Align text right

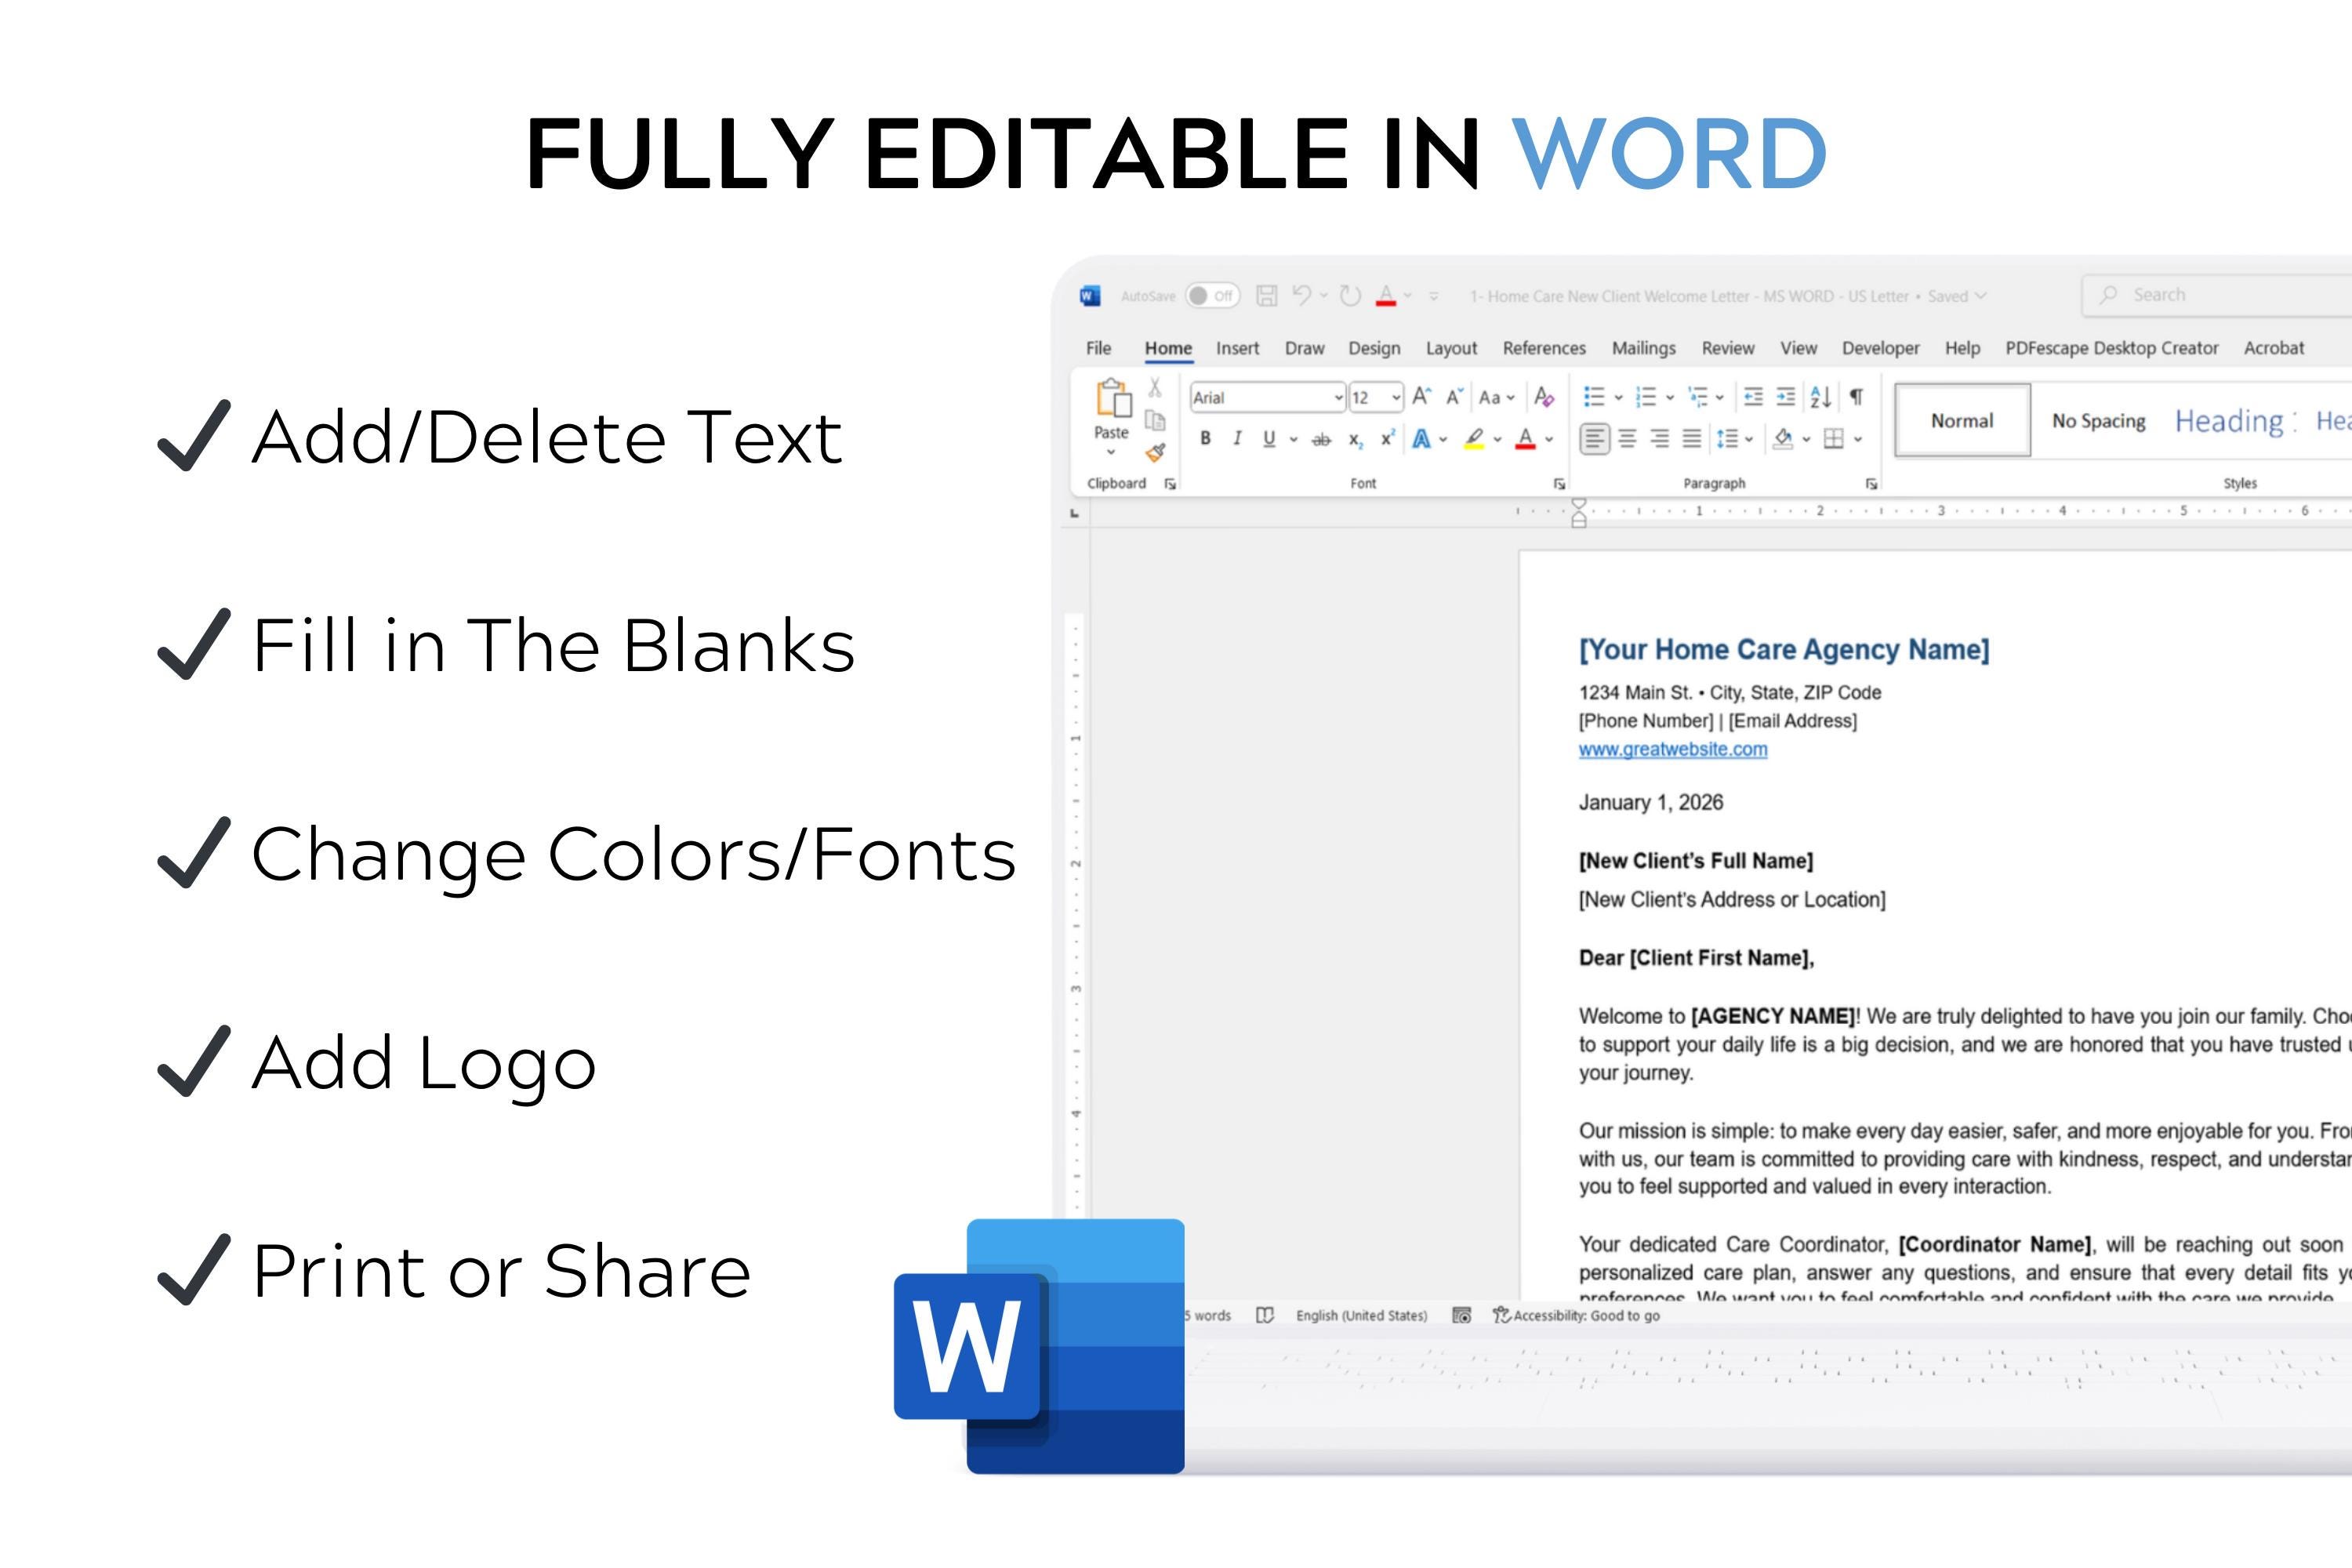click(x=1660, y=439)
